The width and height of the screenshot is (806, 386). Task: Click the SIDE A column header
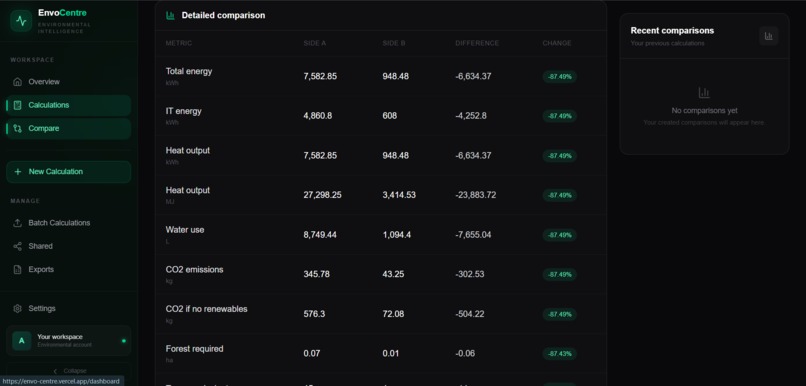click(315, 43)
